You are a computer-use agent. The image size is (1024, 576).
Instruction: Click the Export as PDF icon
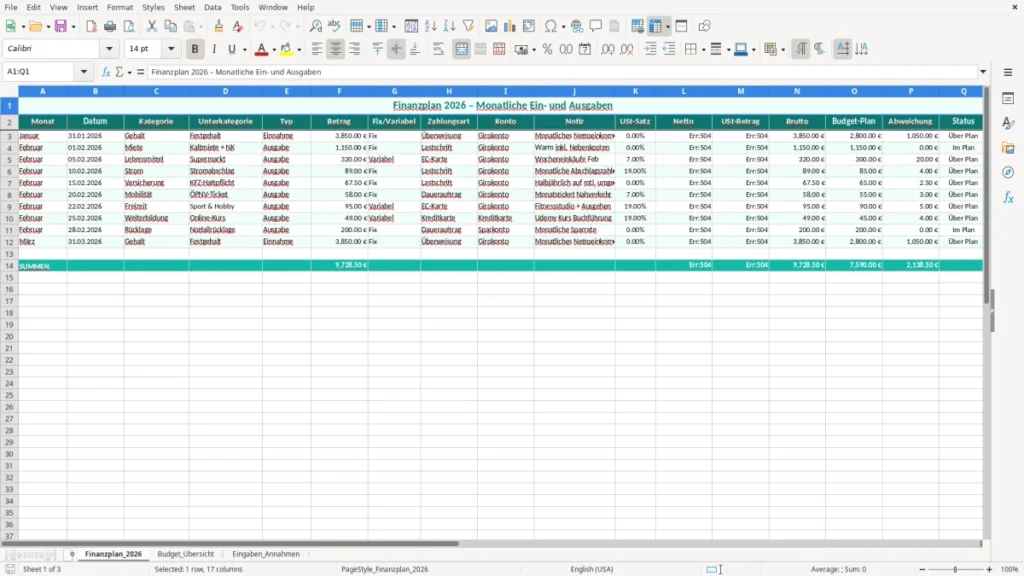(91, 26)
